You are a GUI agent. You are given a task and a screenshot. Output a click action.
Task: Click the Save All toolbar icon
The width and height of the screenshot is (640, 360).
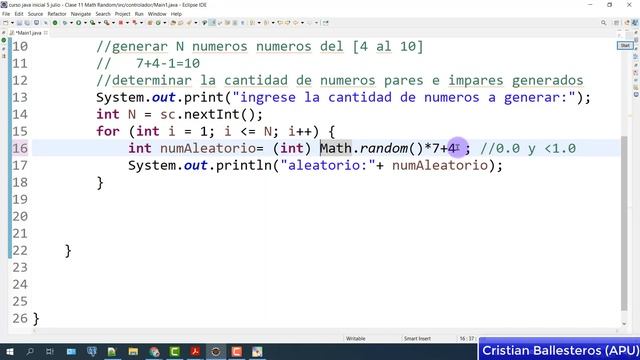pyautogui.click(x=27, y=23)
